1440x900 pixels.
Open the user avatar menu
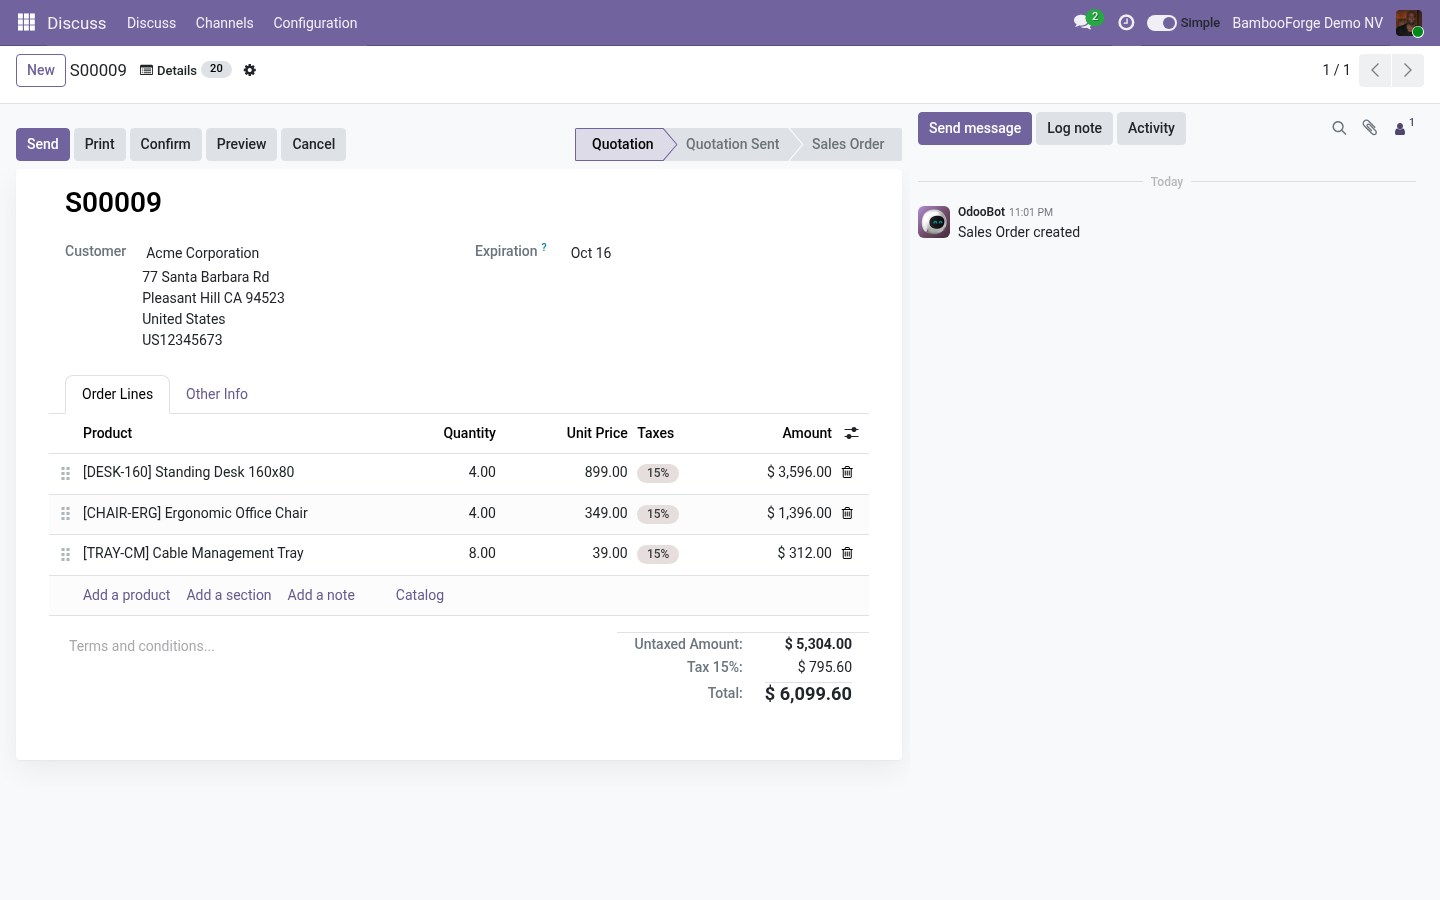[1409, 23]
